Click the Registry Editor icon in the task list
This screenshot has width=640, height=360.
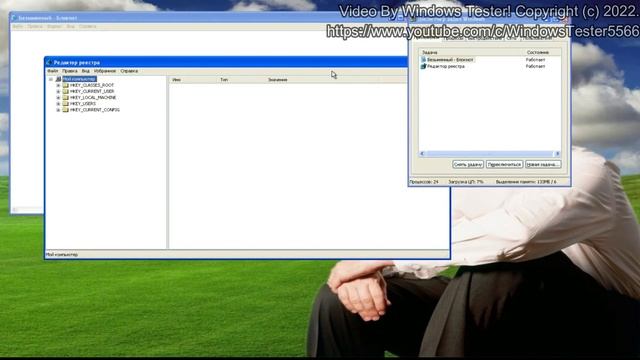click(423, 66)
